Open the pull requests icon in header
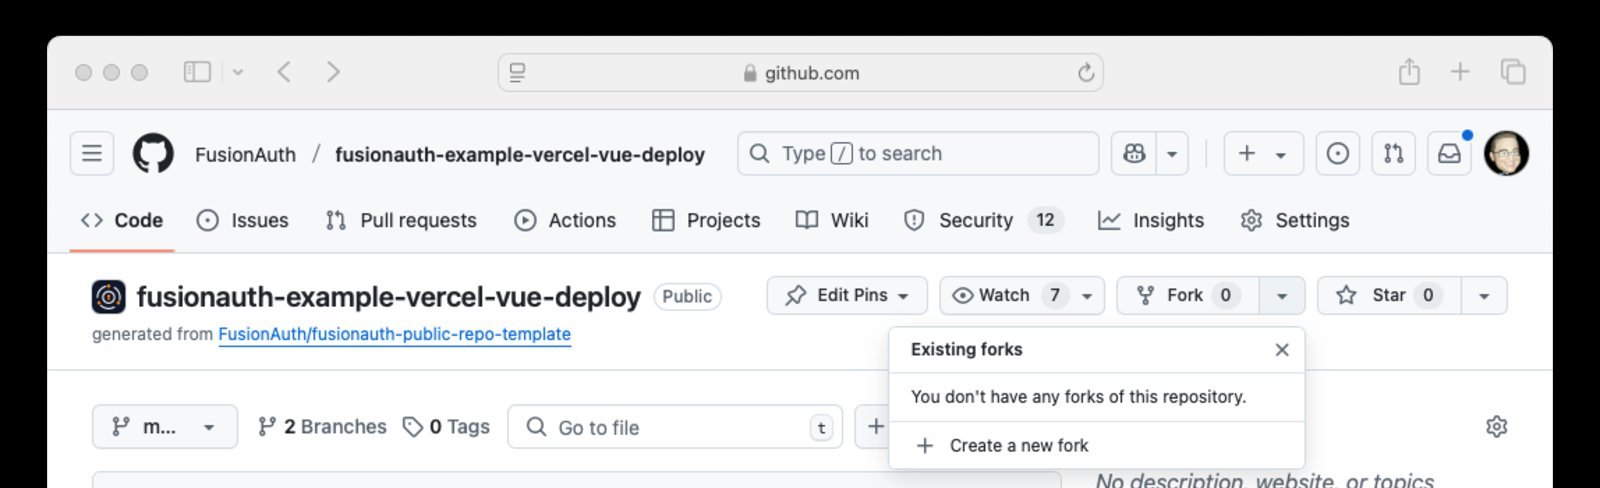The width and height of the screenshot is (1600, 488). [1393, 154]
